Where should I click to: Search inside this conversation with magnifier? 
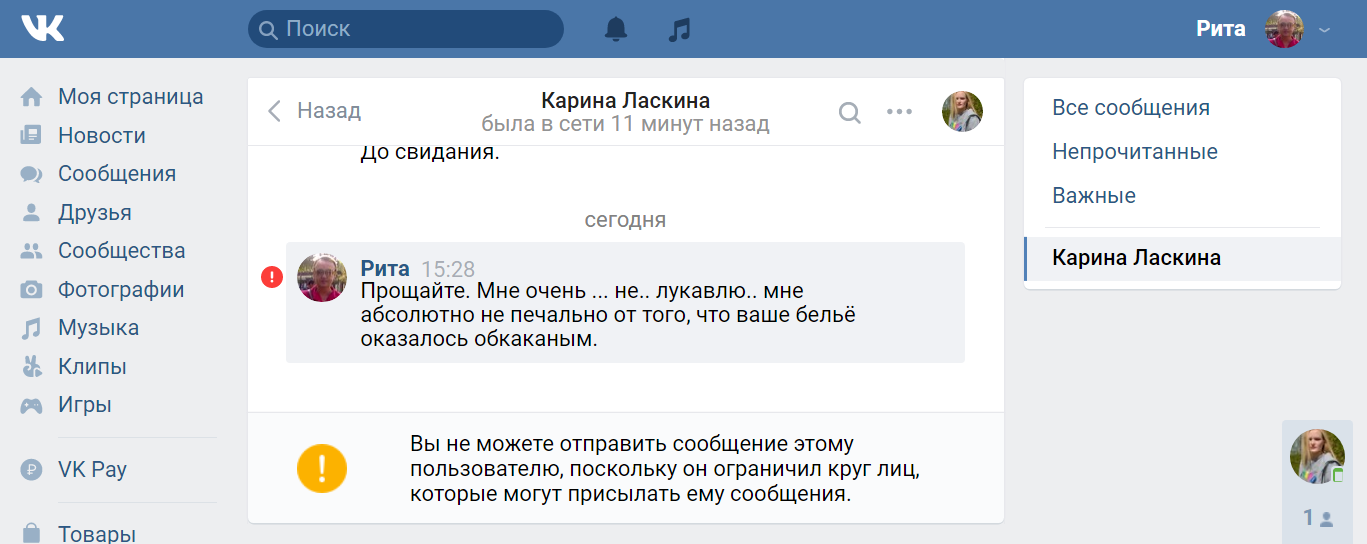(x=849, y=112)
